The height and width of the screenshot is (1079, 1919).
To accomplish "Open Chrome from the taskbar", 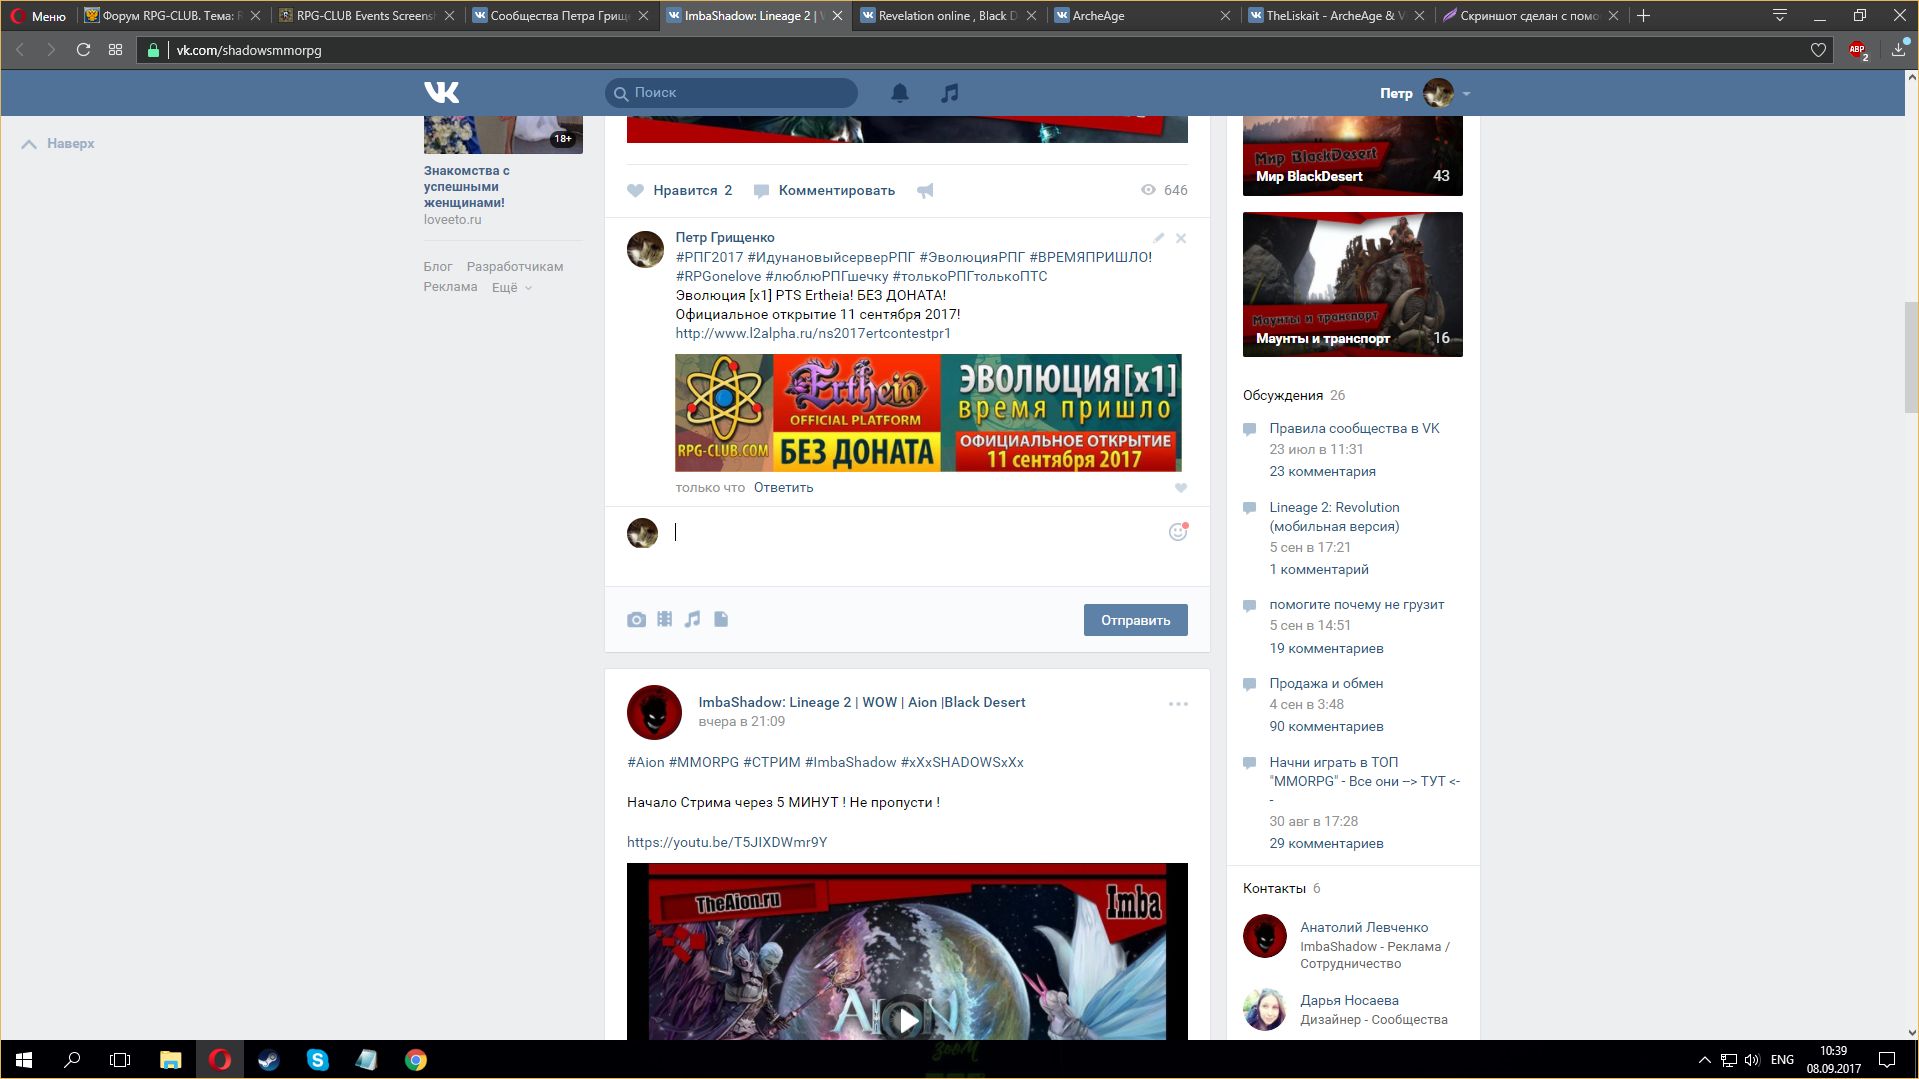I will 415,1060.
